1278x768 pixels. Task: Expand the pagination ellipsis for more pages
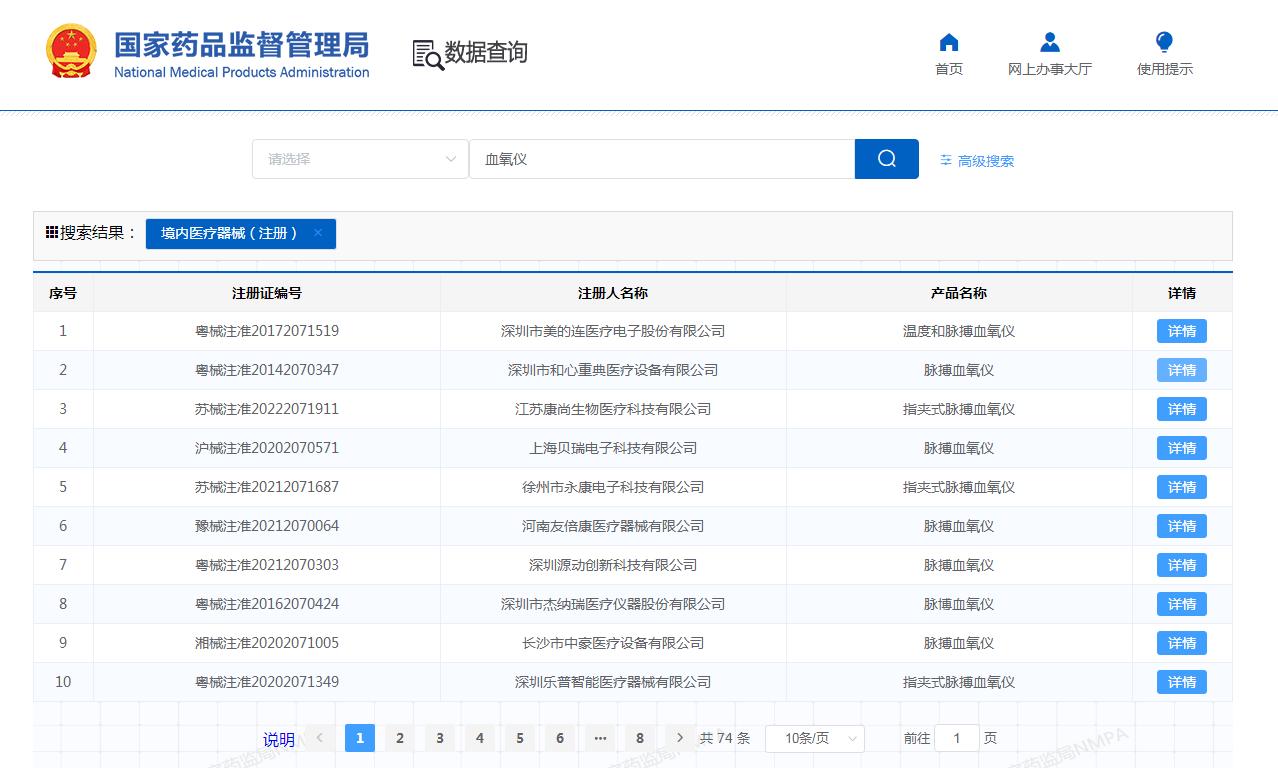(x=600, y=739)
